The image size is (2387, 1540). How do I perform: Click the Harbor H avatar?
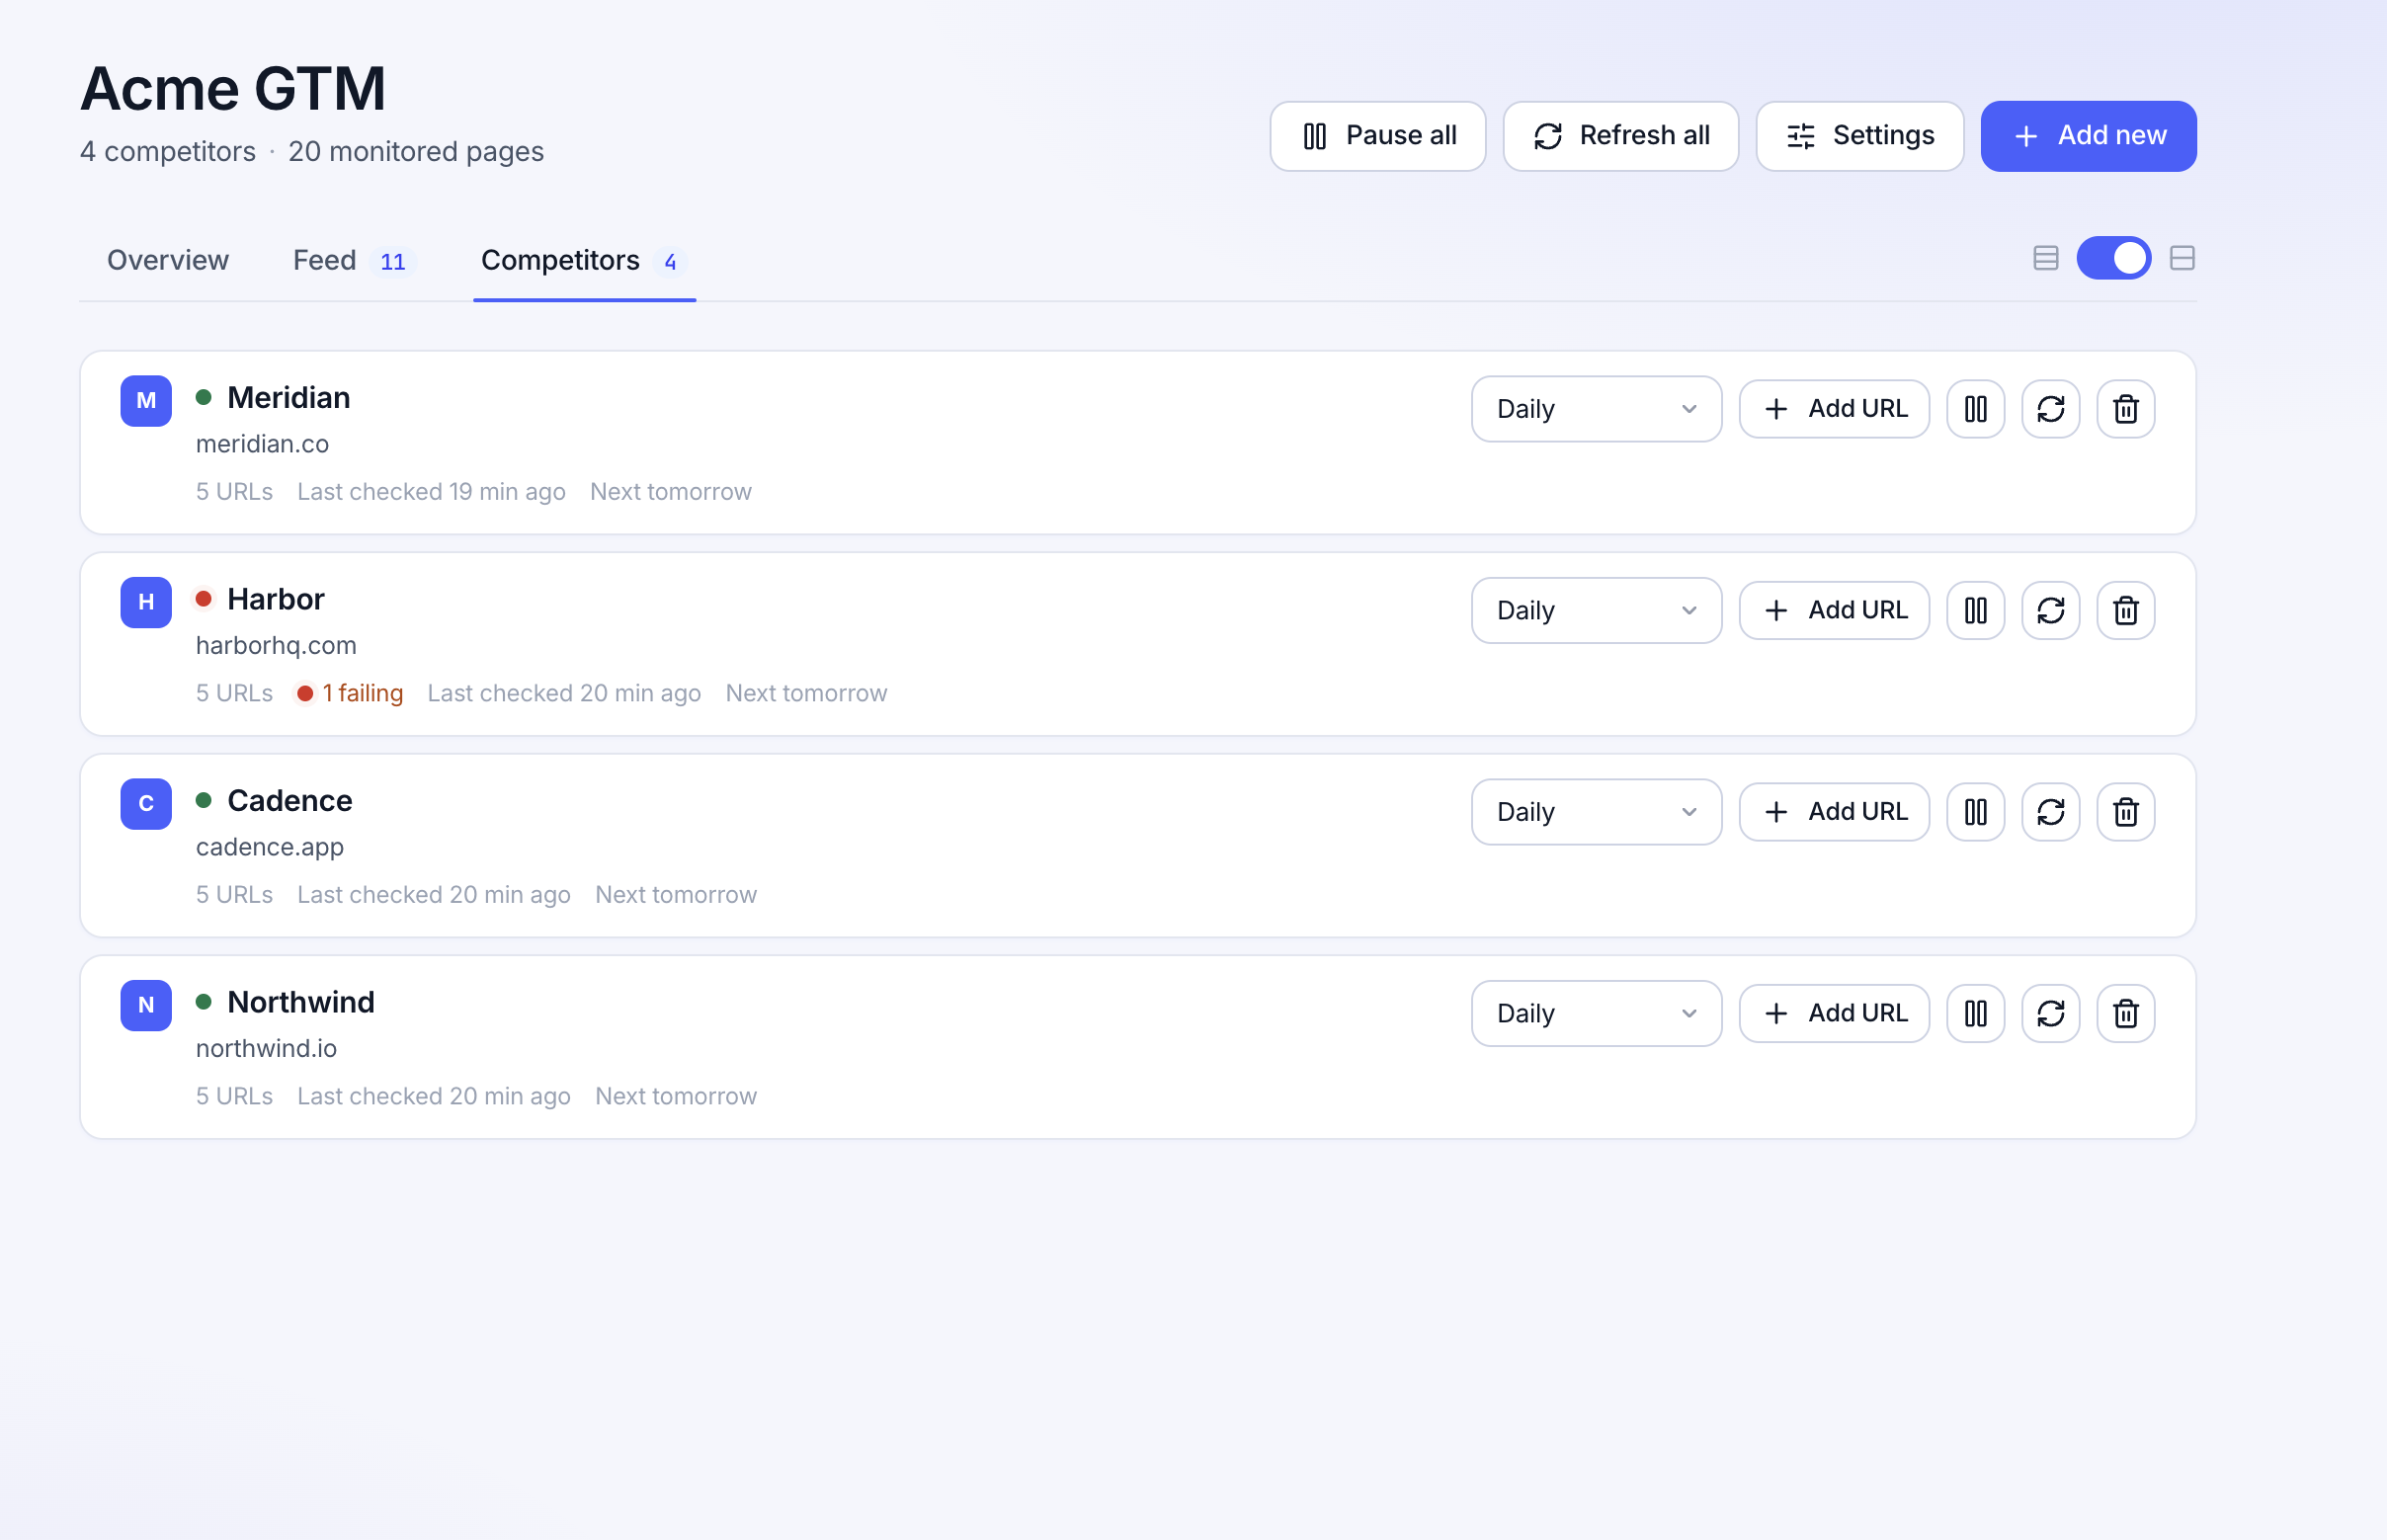point(146,602)
